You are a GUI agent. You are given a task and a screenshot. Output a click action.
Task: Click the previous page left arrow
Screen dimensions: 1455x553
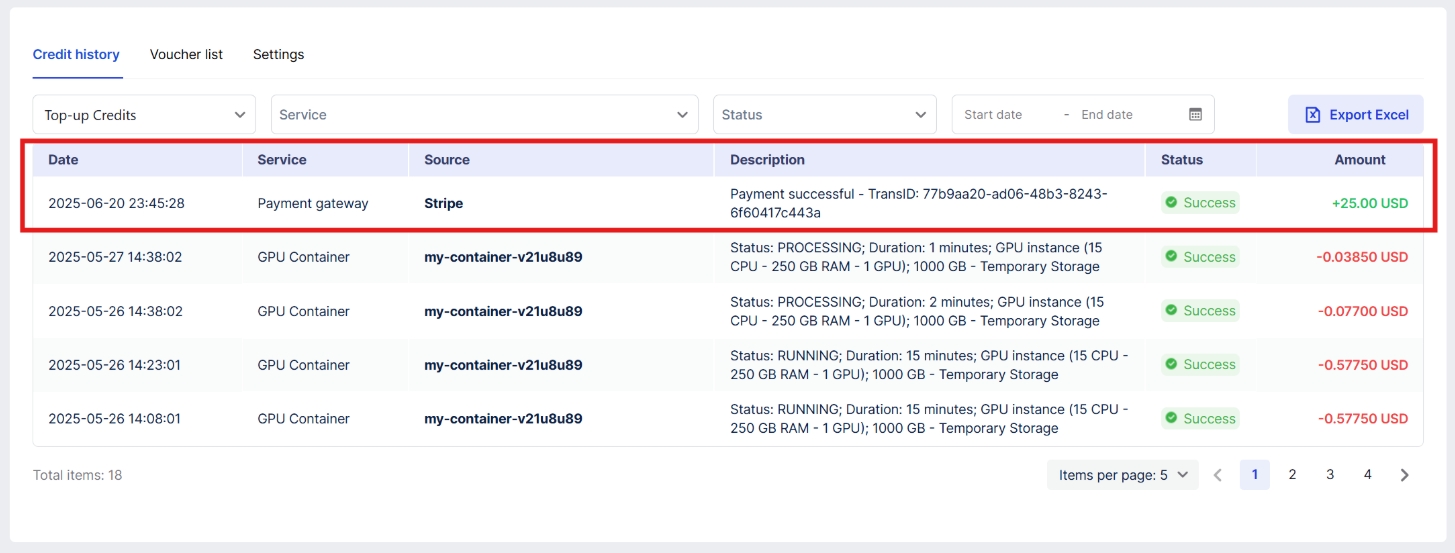(x=1218, y=475)
